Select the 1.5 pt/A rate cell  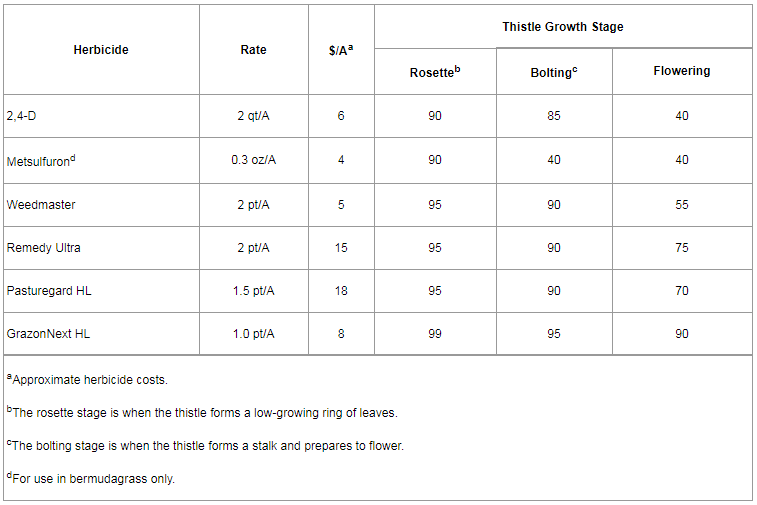point(254,291)
